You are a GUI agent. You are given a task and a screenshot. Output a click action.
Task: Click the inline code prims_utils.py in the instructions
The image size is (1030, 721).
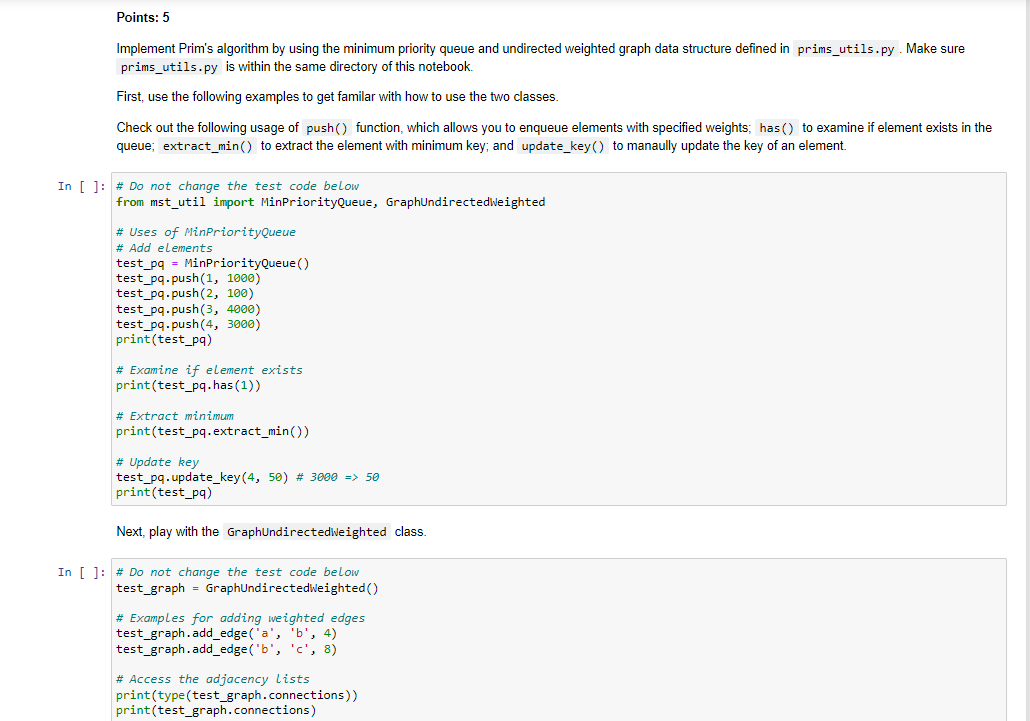coord(845,48)
